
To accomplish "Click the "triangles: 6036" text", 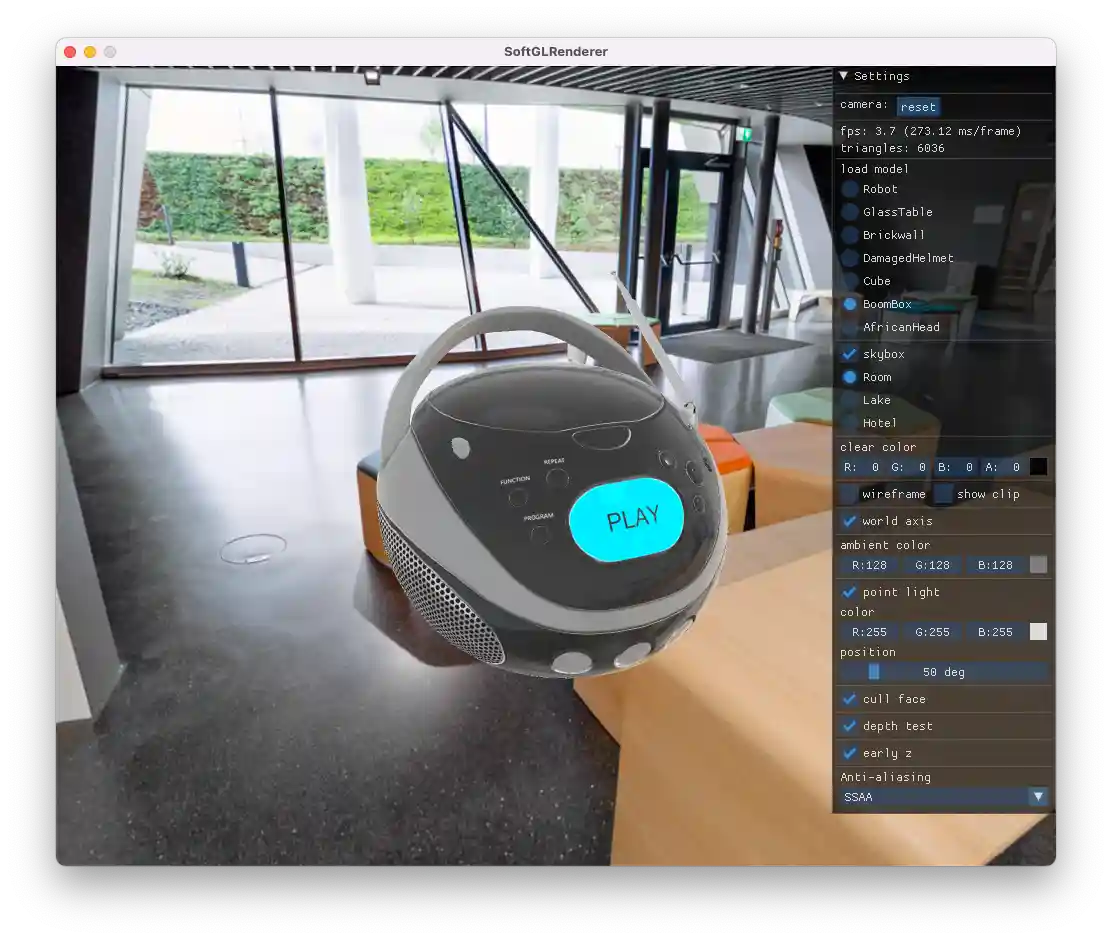I will point(892,148).
